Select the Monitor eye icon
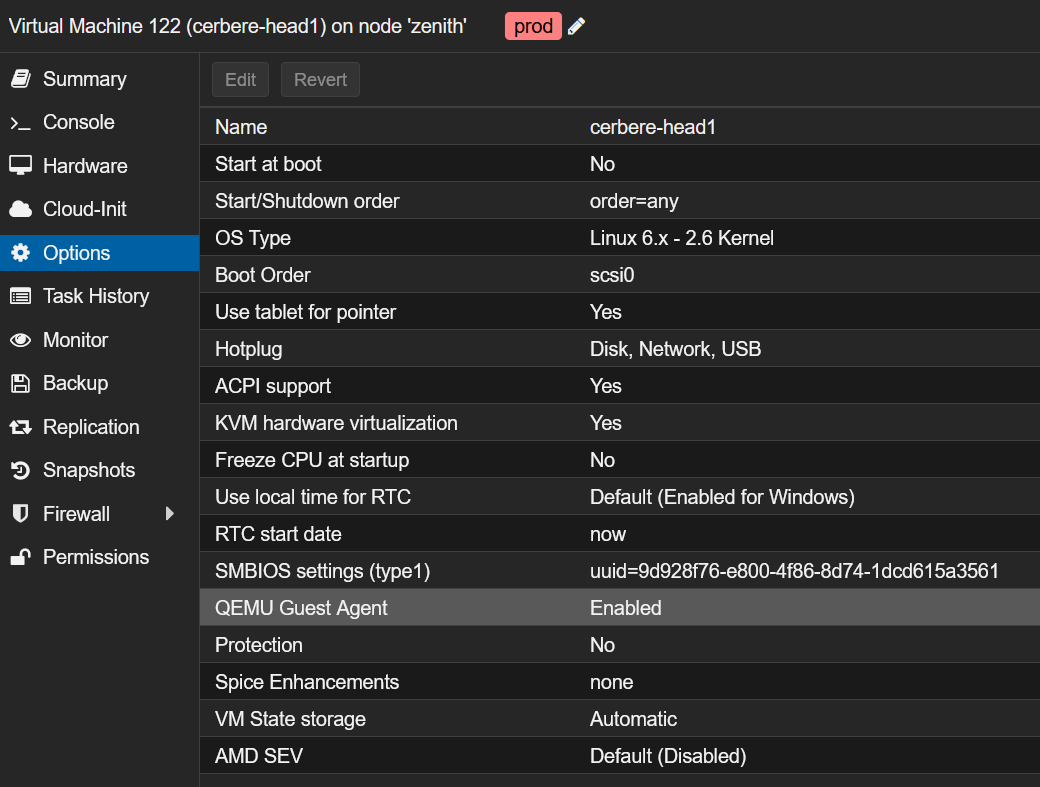Image resolution: width=1040 pixels, height=787 pixels. (x=20, y=339)
